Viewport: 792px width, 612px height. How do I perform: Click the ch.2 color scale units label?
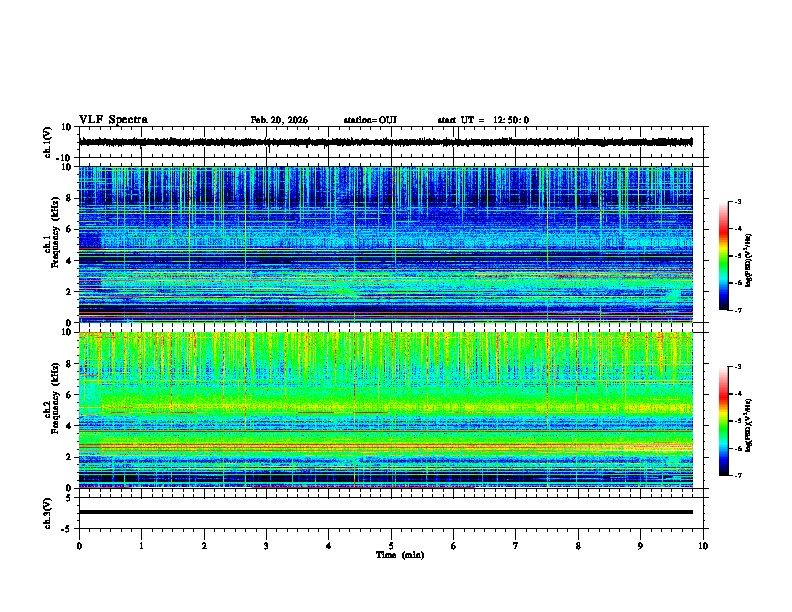pyautogui.click(x=749, y=426)
